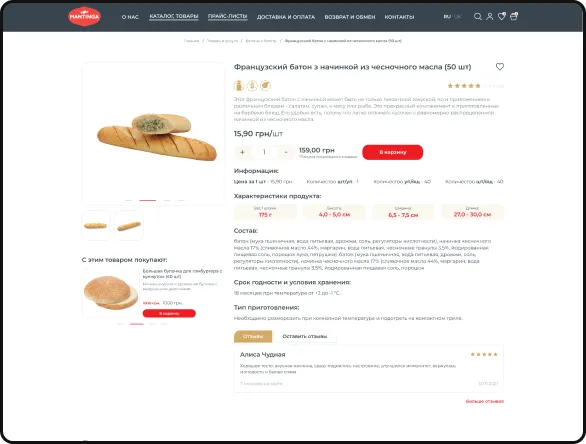This screenshot has height=444, width=586.
Task: Open the search icon in header
Action: click(478, 16)
